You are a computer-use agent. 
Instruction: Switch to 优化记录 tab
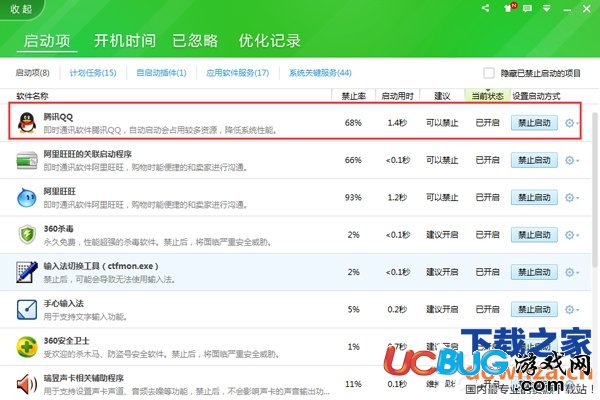[269, 41]
